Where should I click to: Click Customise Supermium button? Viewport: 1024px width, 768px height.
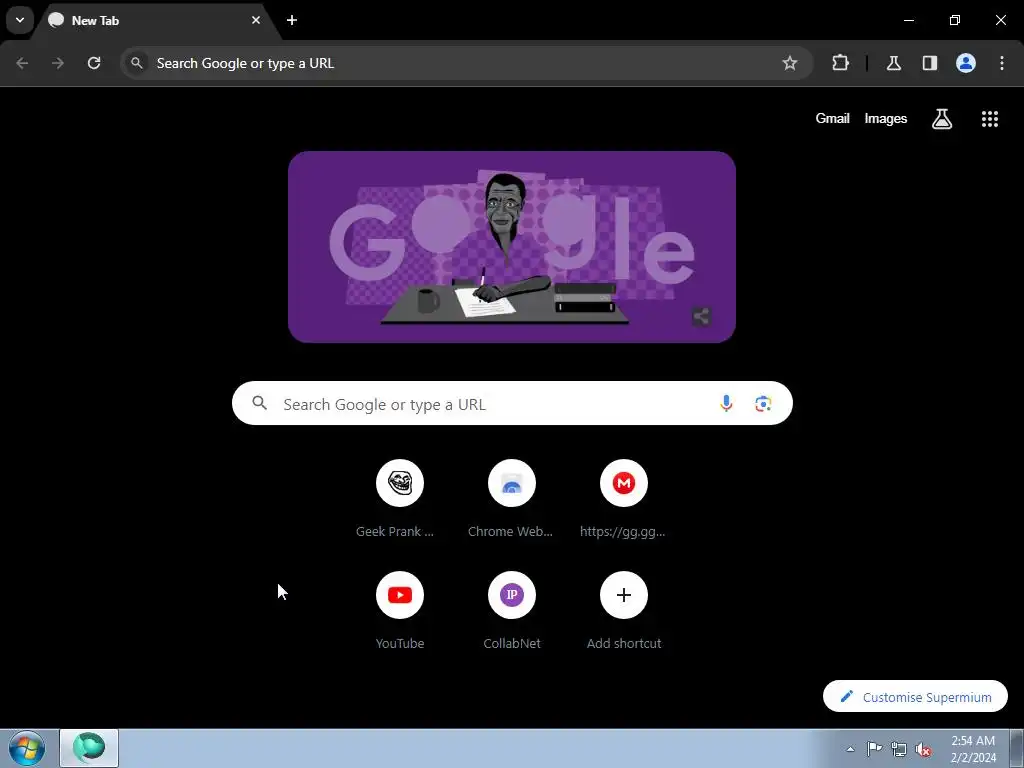[915, 696]
